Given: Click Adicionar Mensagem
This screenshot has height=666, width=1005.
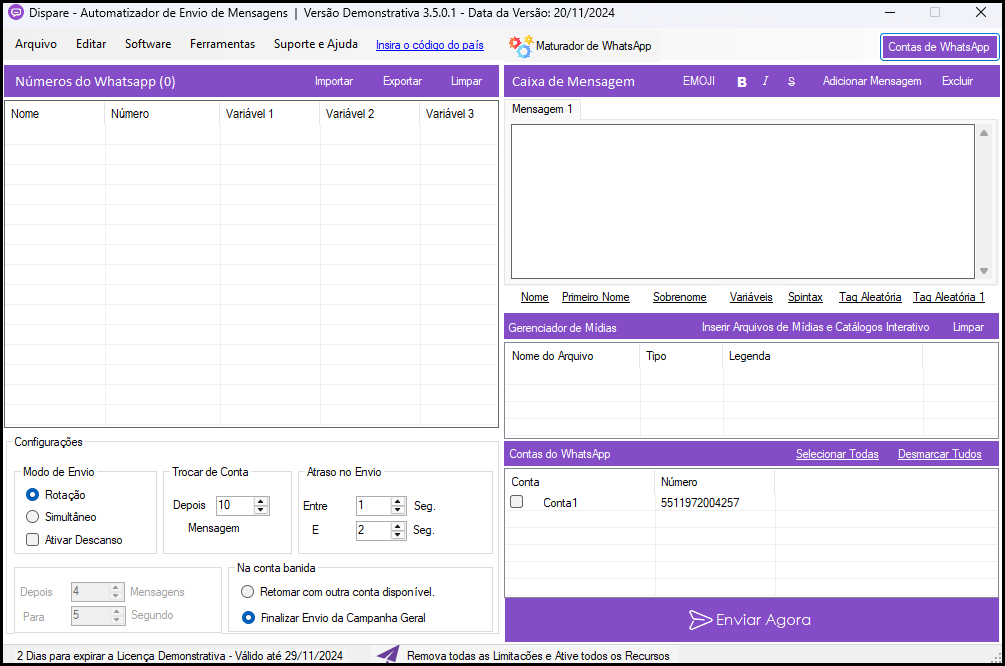Looking at the screenshot, I should click(x=872, y=81).
